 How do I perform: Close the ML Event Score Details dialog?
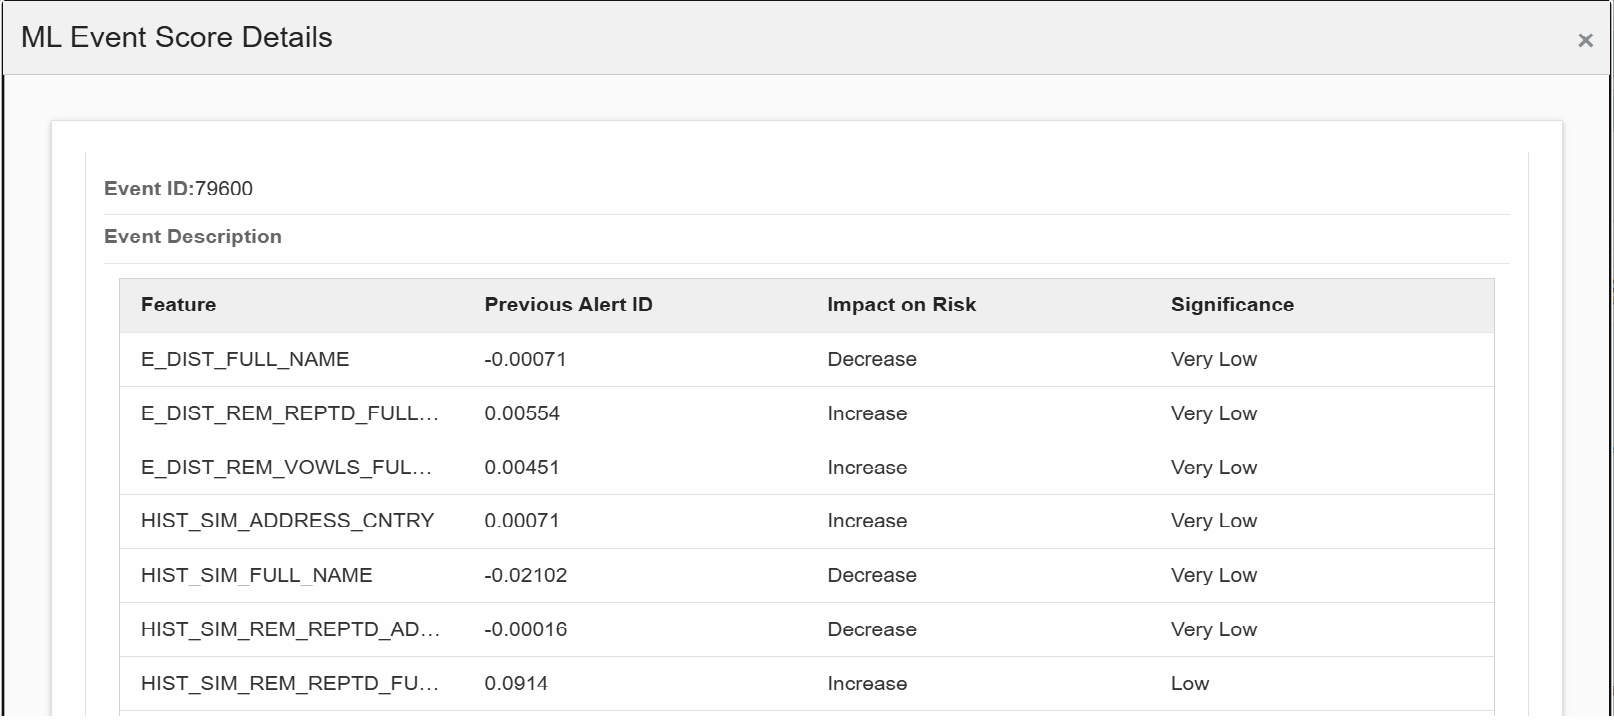[x=1585, y=41]
